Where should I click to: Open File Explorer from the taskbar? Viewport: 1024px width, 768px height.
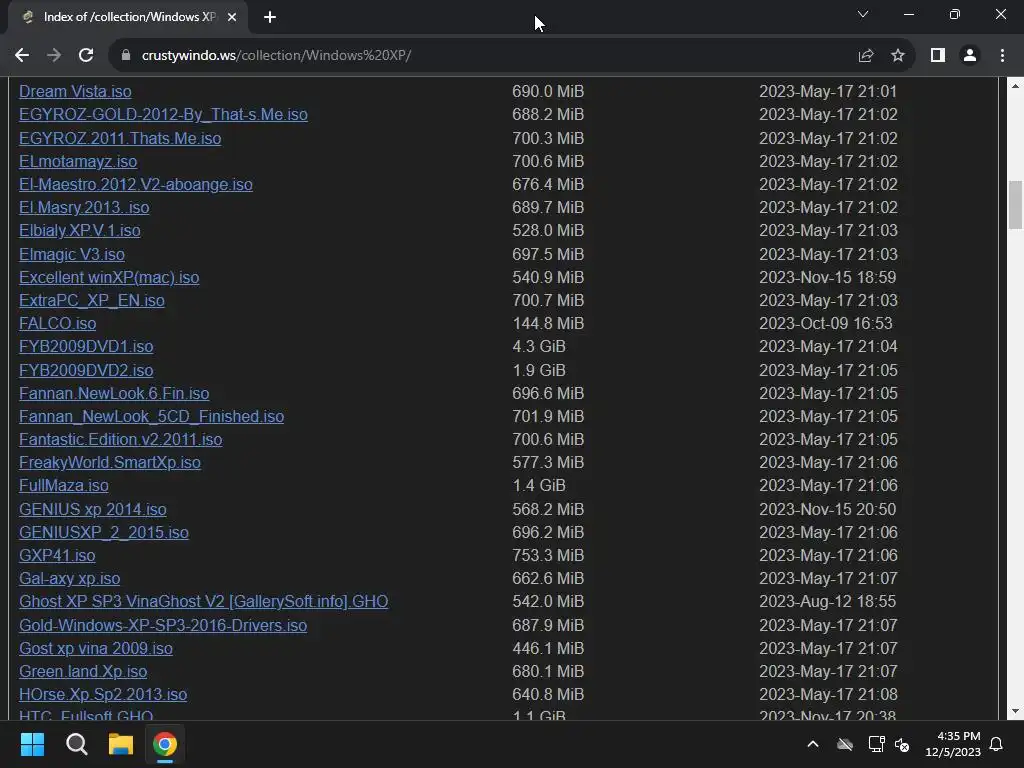(121, 744)
